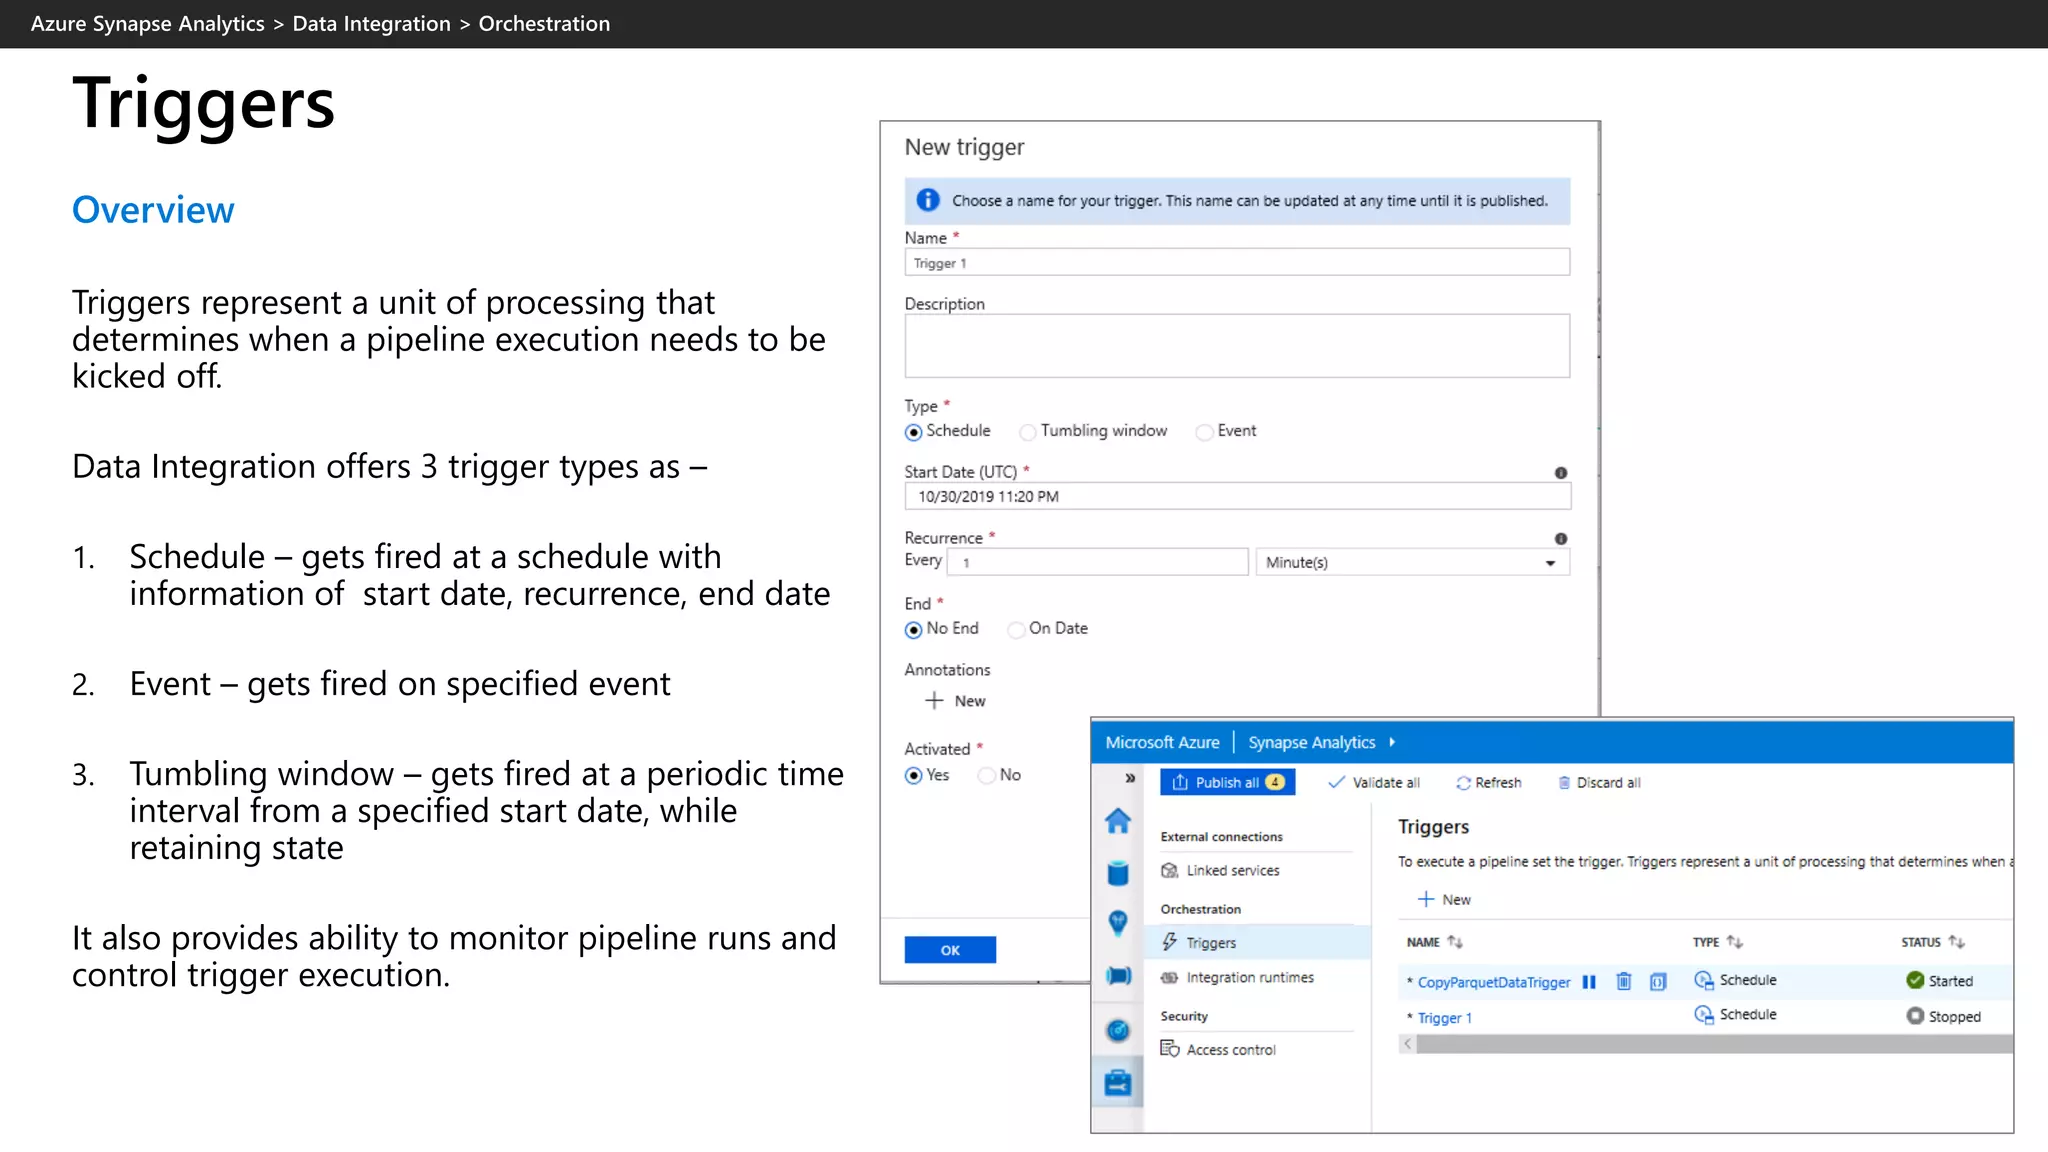The height and width of the screenshot is (1152, 2048).
Task: Expand the Synapse Analytics breadcrumb arrow
Action: click(x=1392, y=742)
